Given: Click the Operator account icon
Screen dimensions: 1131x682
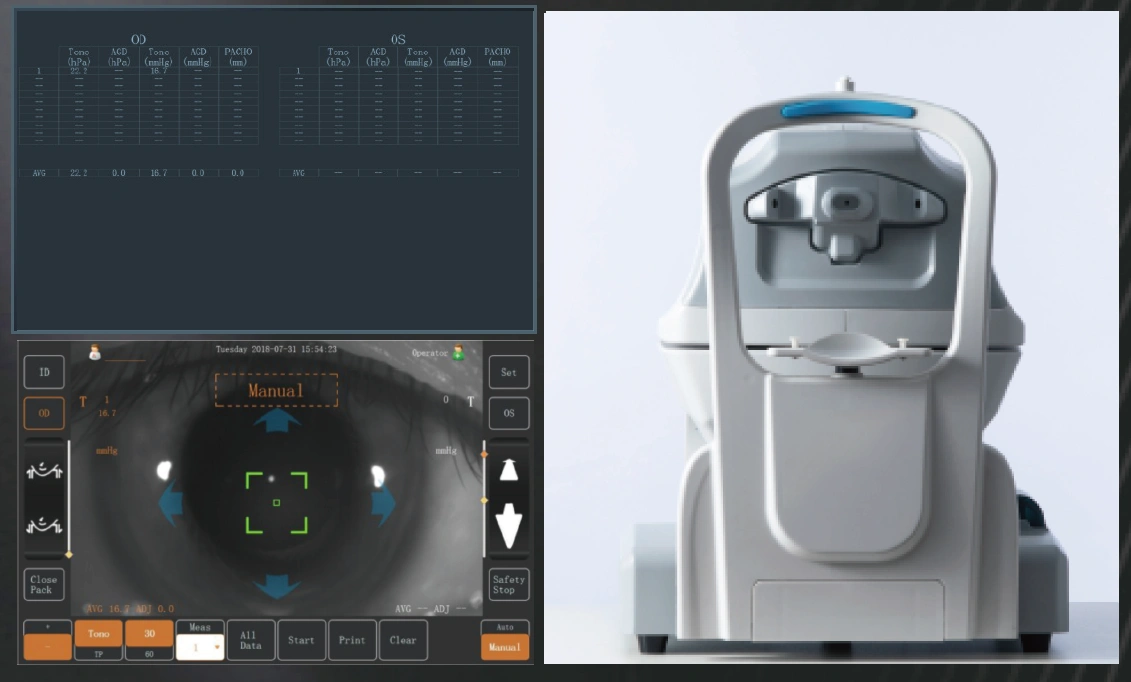Looking at the screenshot, I should pos(458,353).
